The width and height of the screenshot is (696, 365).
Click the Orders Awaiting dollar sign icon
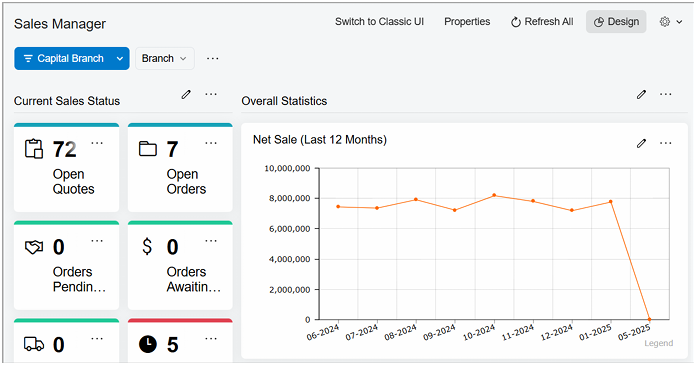tap(147, 246)
